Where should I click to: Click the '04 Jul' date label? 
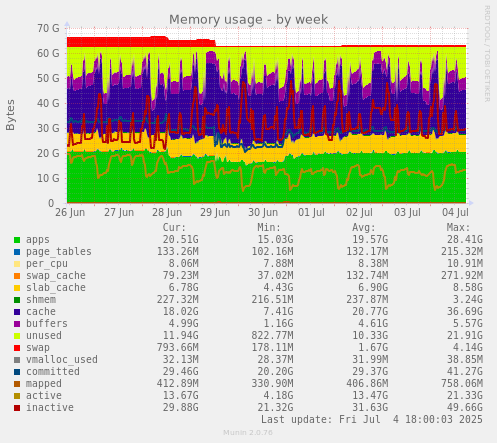[x=455, y=212]
